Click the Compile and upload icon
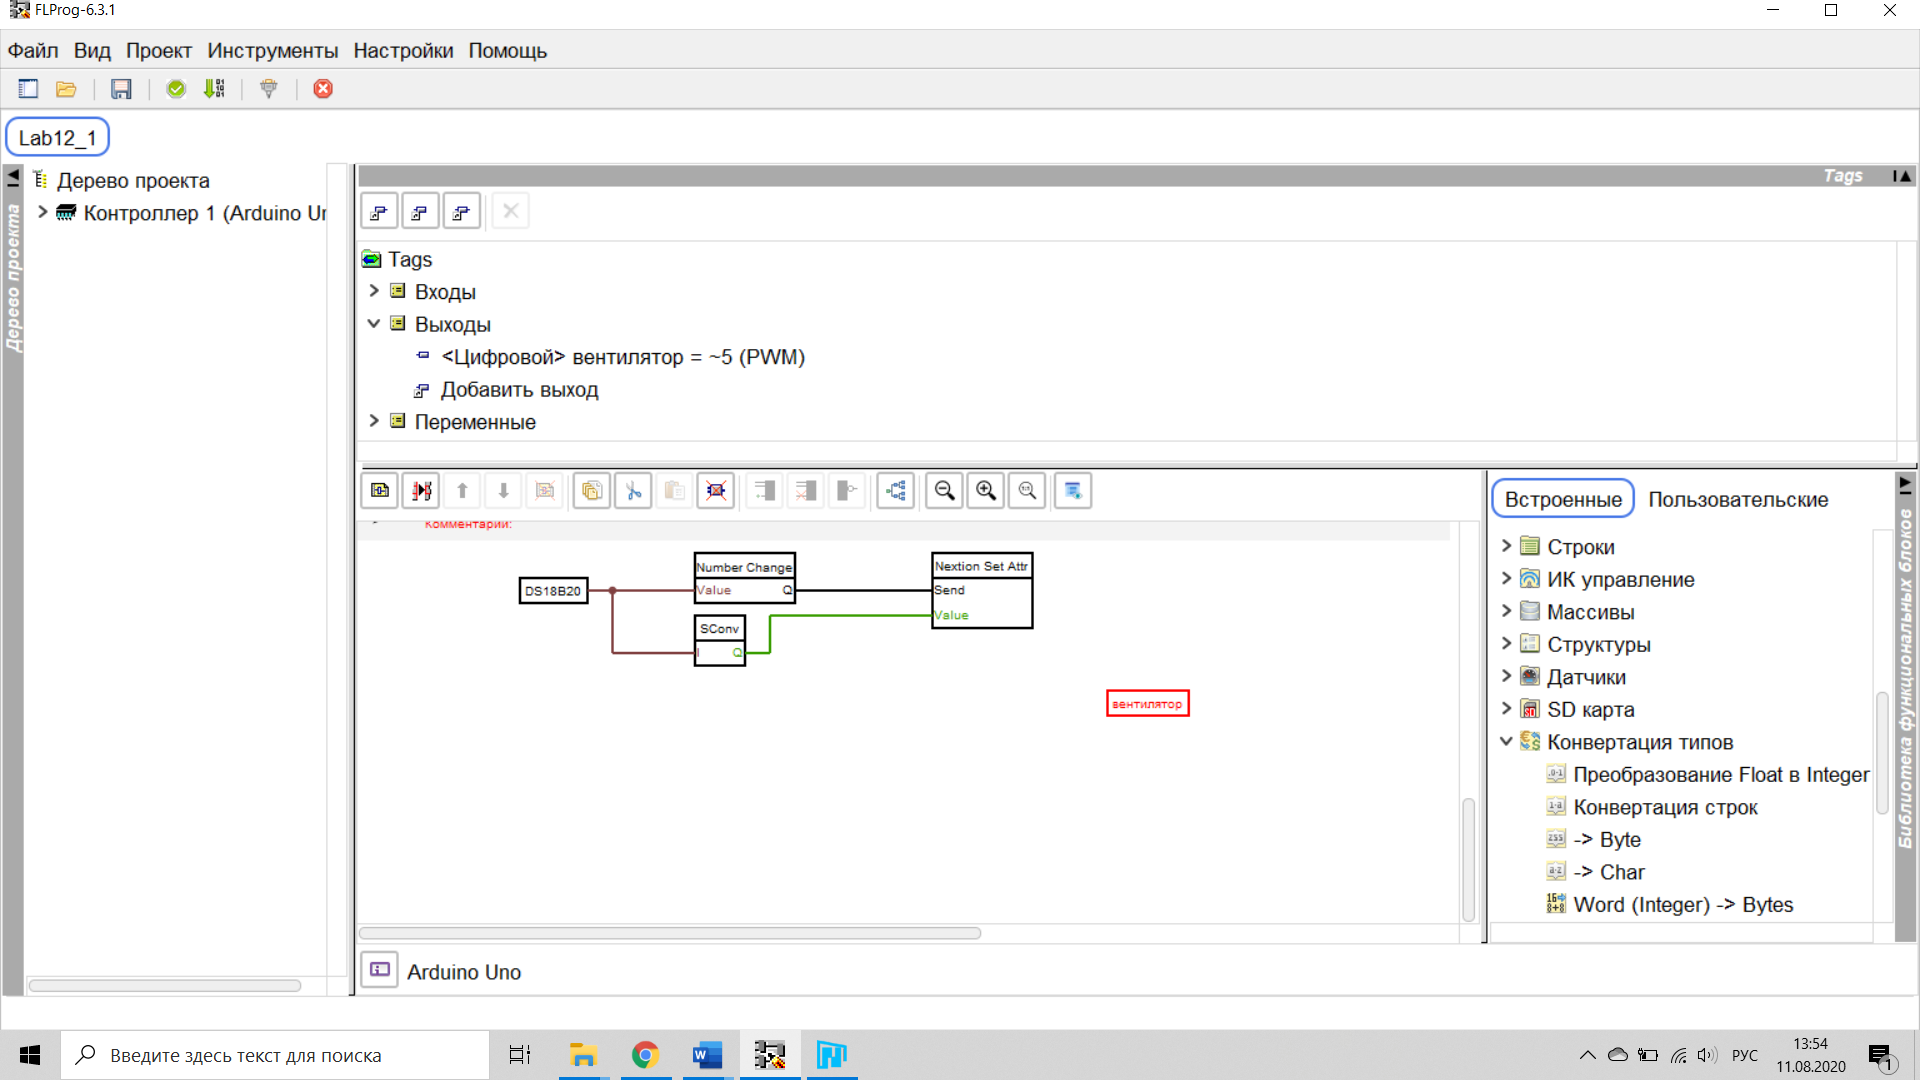This screenshot has height=1080, width=1920. tap(214, 89)
